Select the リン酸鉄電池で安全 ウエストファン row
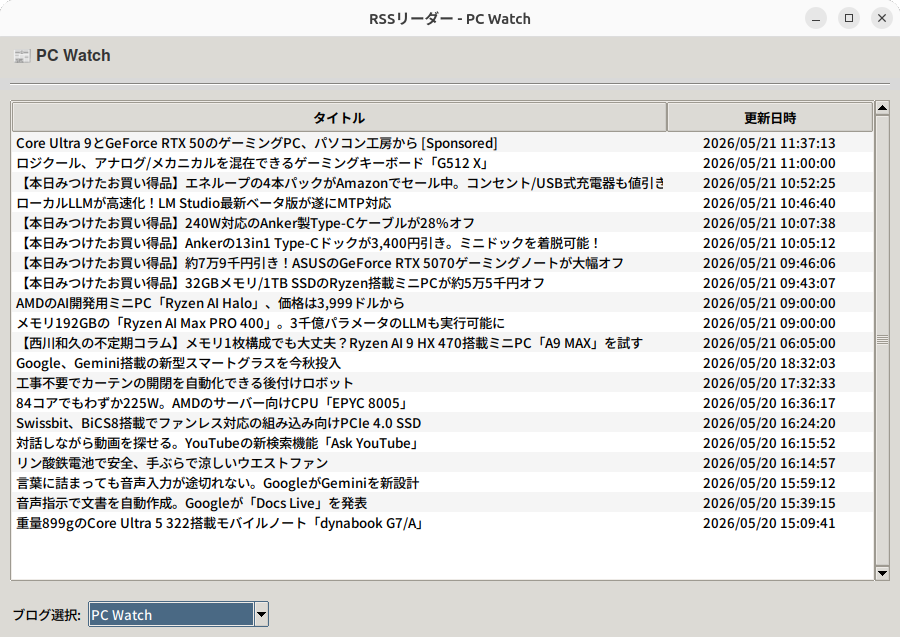The height and width of the screenshot is (637, 900). (442, 463)
